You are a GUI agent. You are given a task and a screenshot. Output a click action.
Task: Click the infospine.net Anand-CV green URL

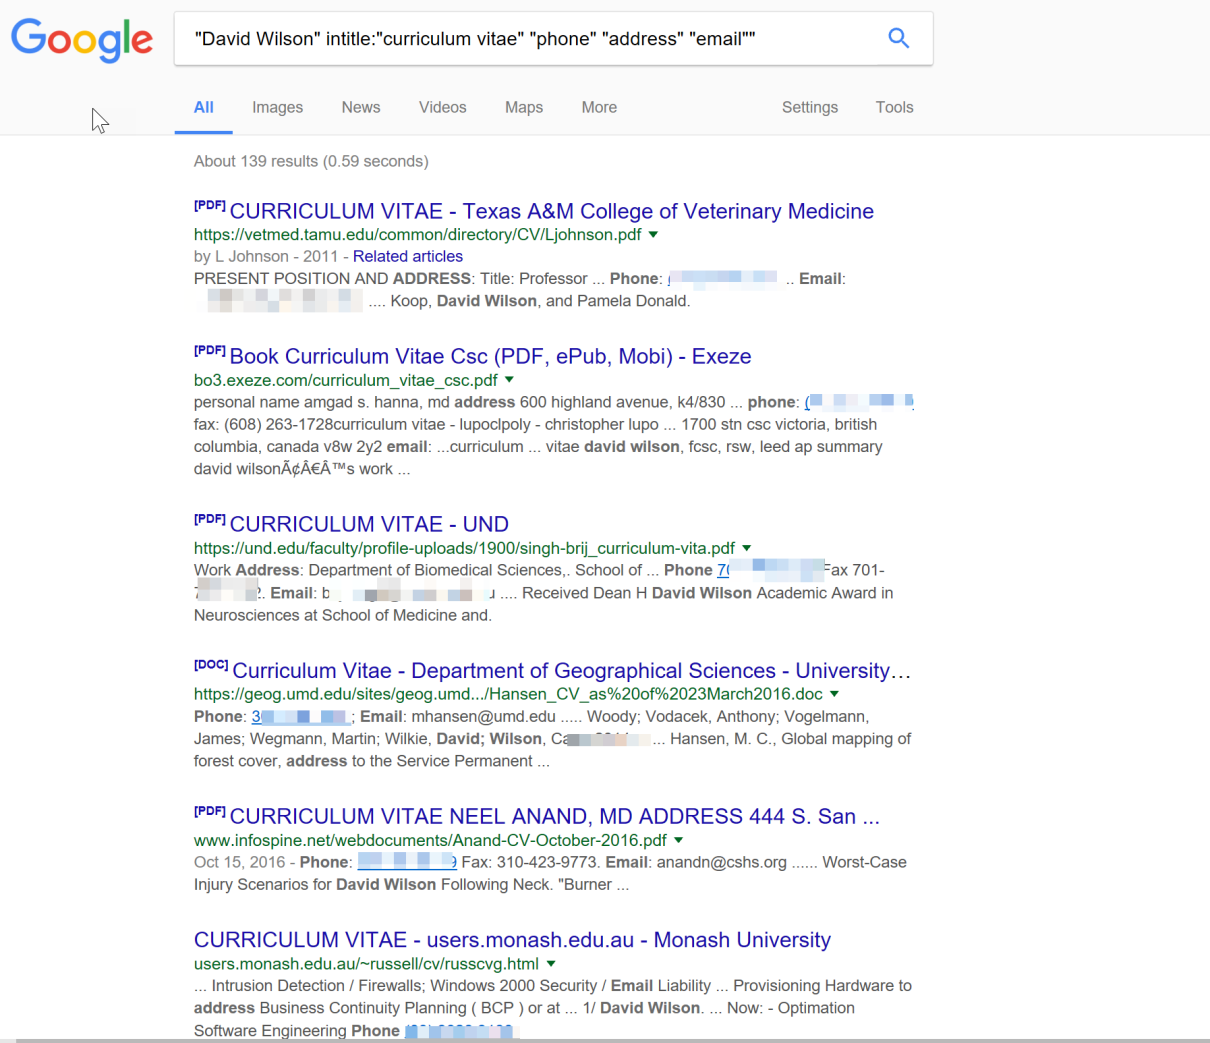(430, 840)
